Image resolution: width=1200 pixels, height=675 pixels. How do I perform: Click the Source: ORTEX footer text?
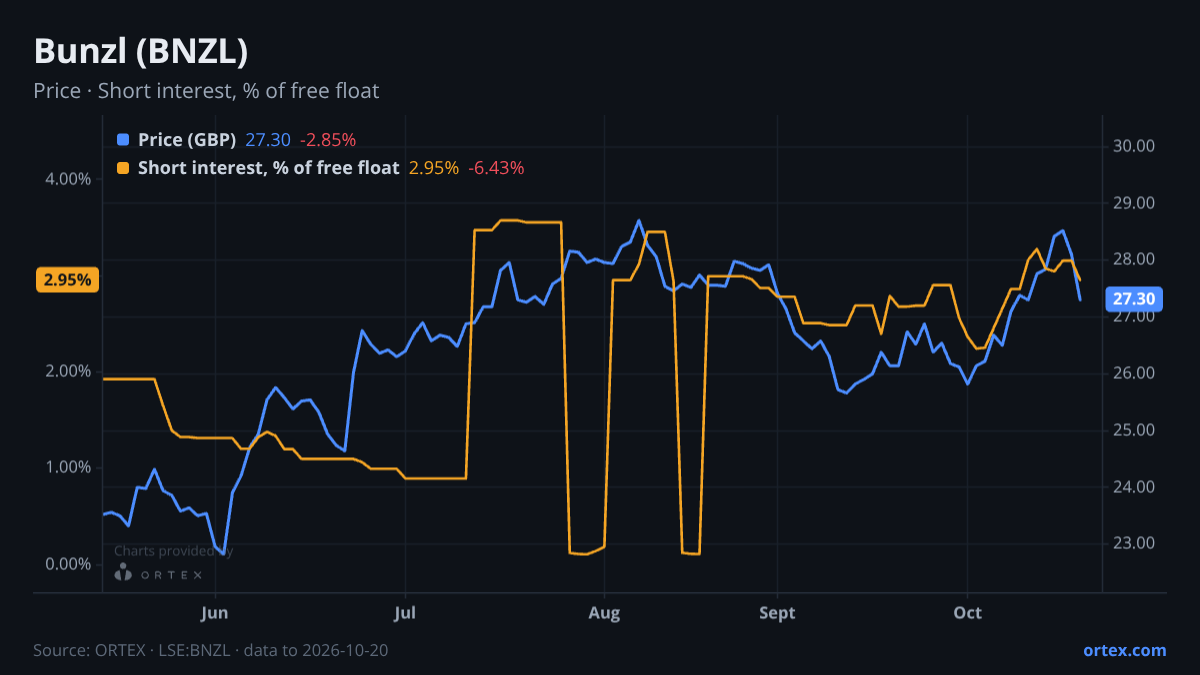click(211, 650)
